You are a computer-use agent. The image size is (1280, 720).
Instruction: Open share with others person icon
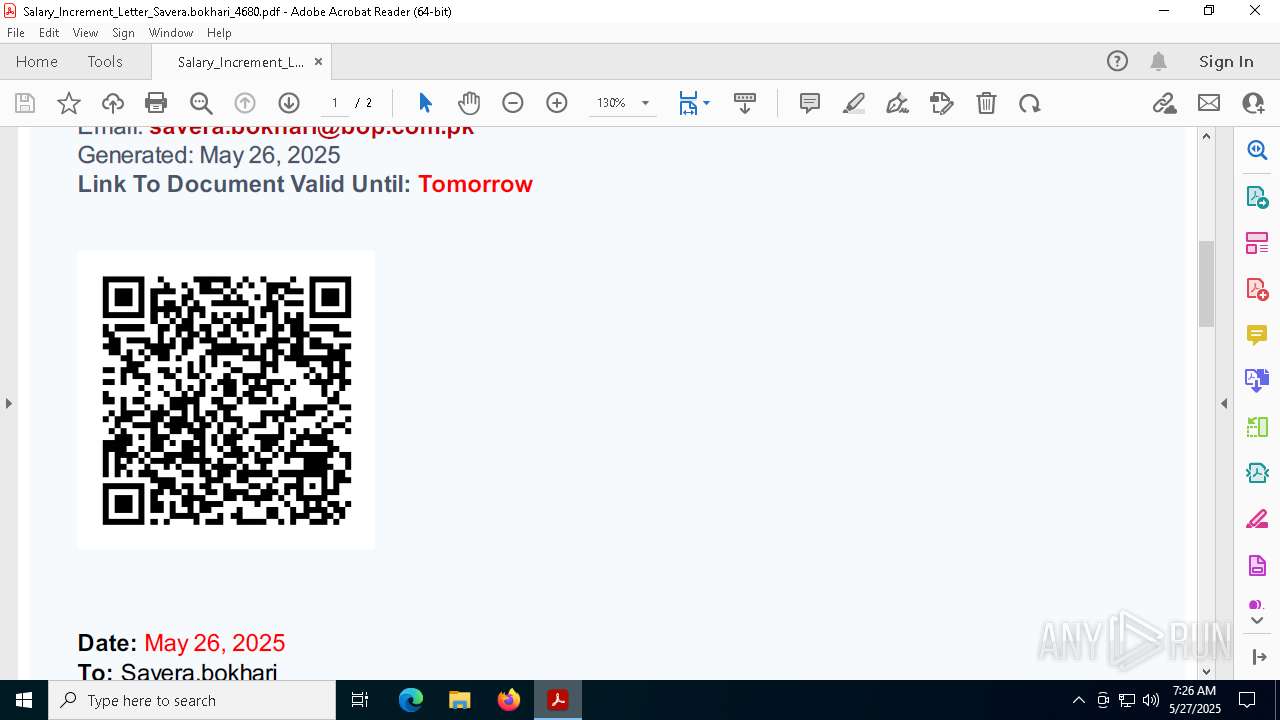(x=1253, y=103)
